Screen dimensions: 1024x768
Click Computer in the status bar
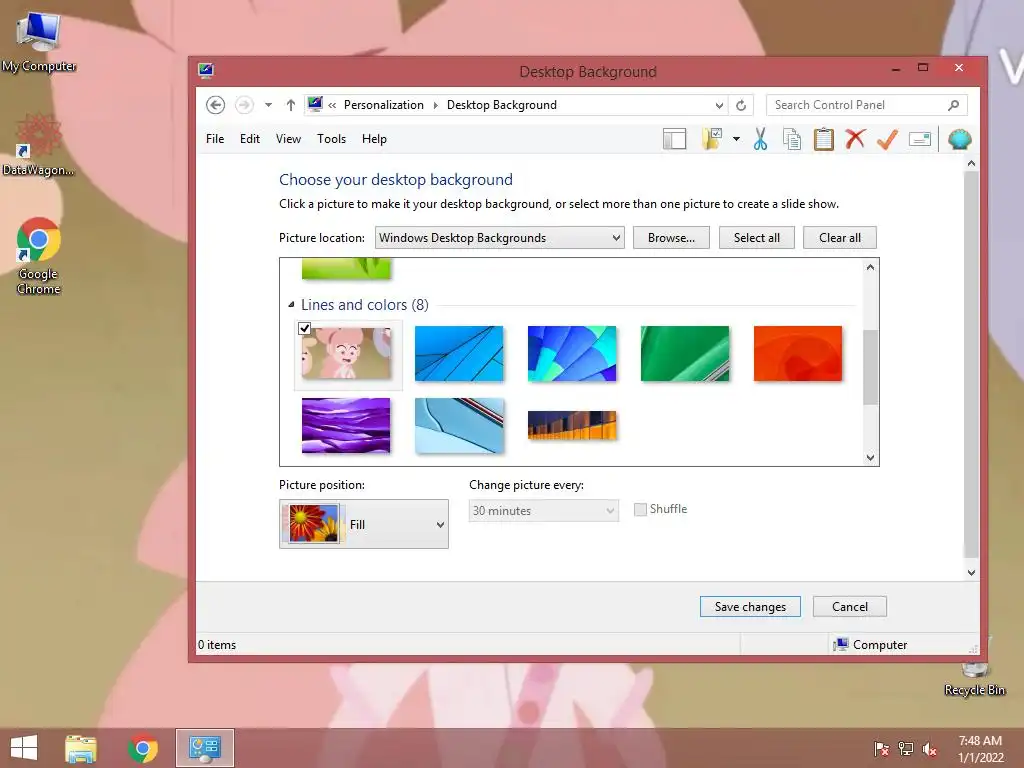click(x=871, y=645)
